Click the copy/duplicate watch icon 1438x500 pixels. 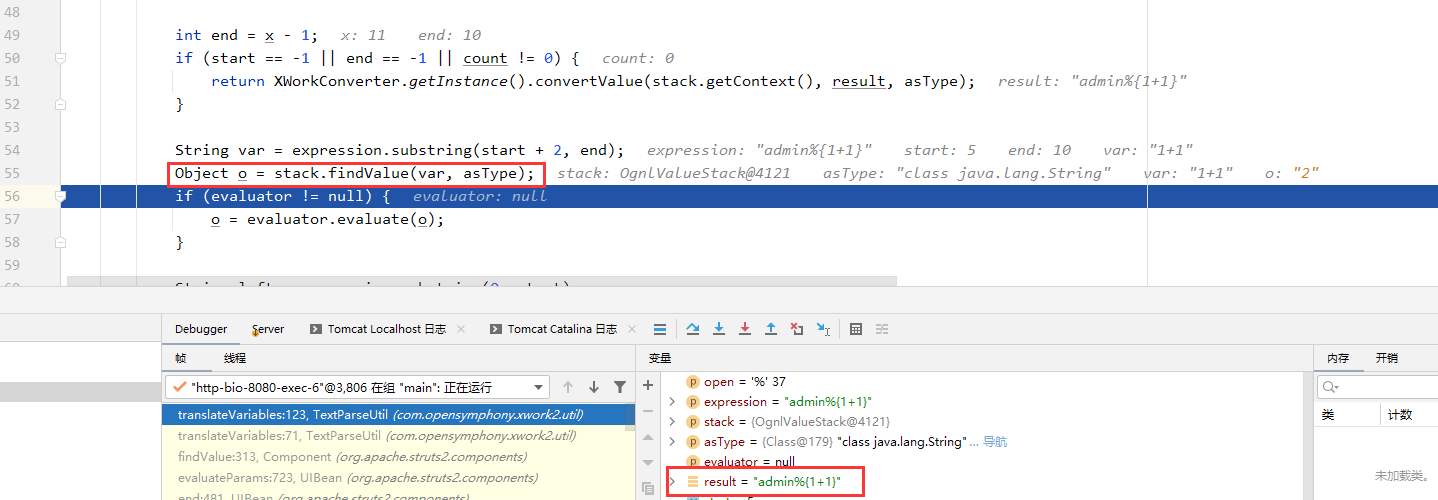[x=647, y=488]
